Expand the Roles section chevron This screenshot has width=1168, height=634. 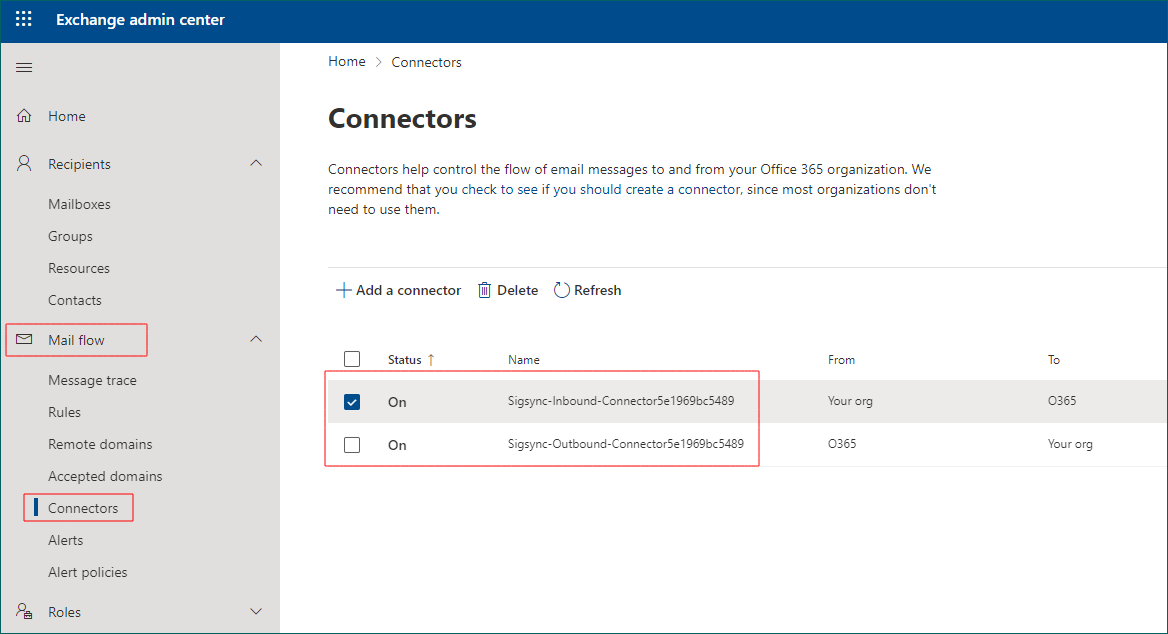[x=256, y=611]
